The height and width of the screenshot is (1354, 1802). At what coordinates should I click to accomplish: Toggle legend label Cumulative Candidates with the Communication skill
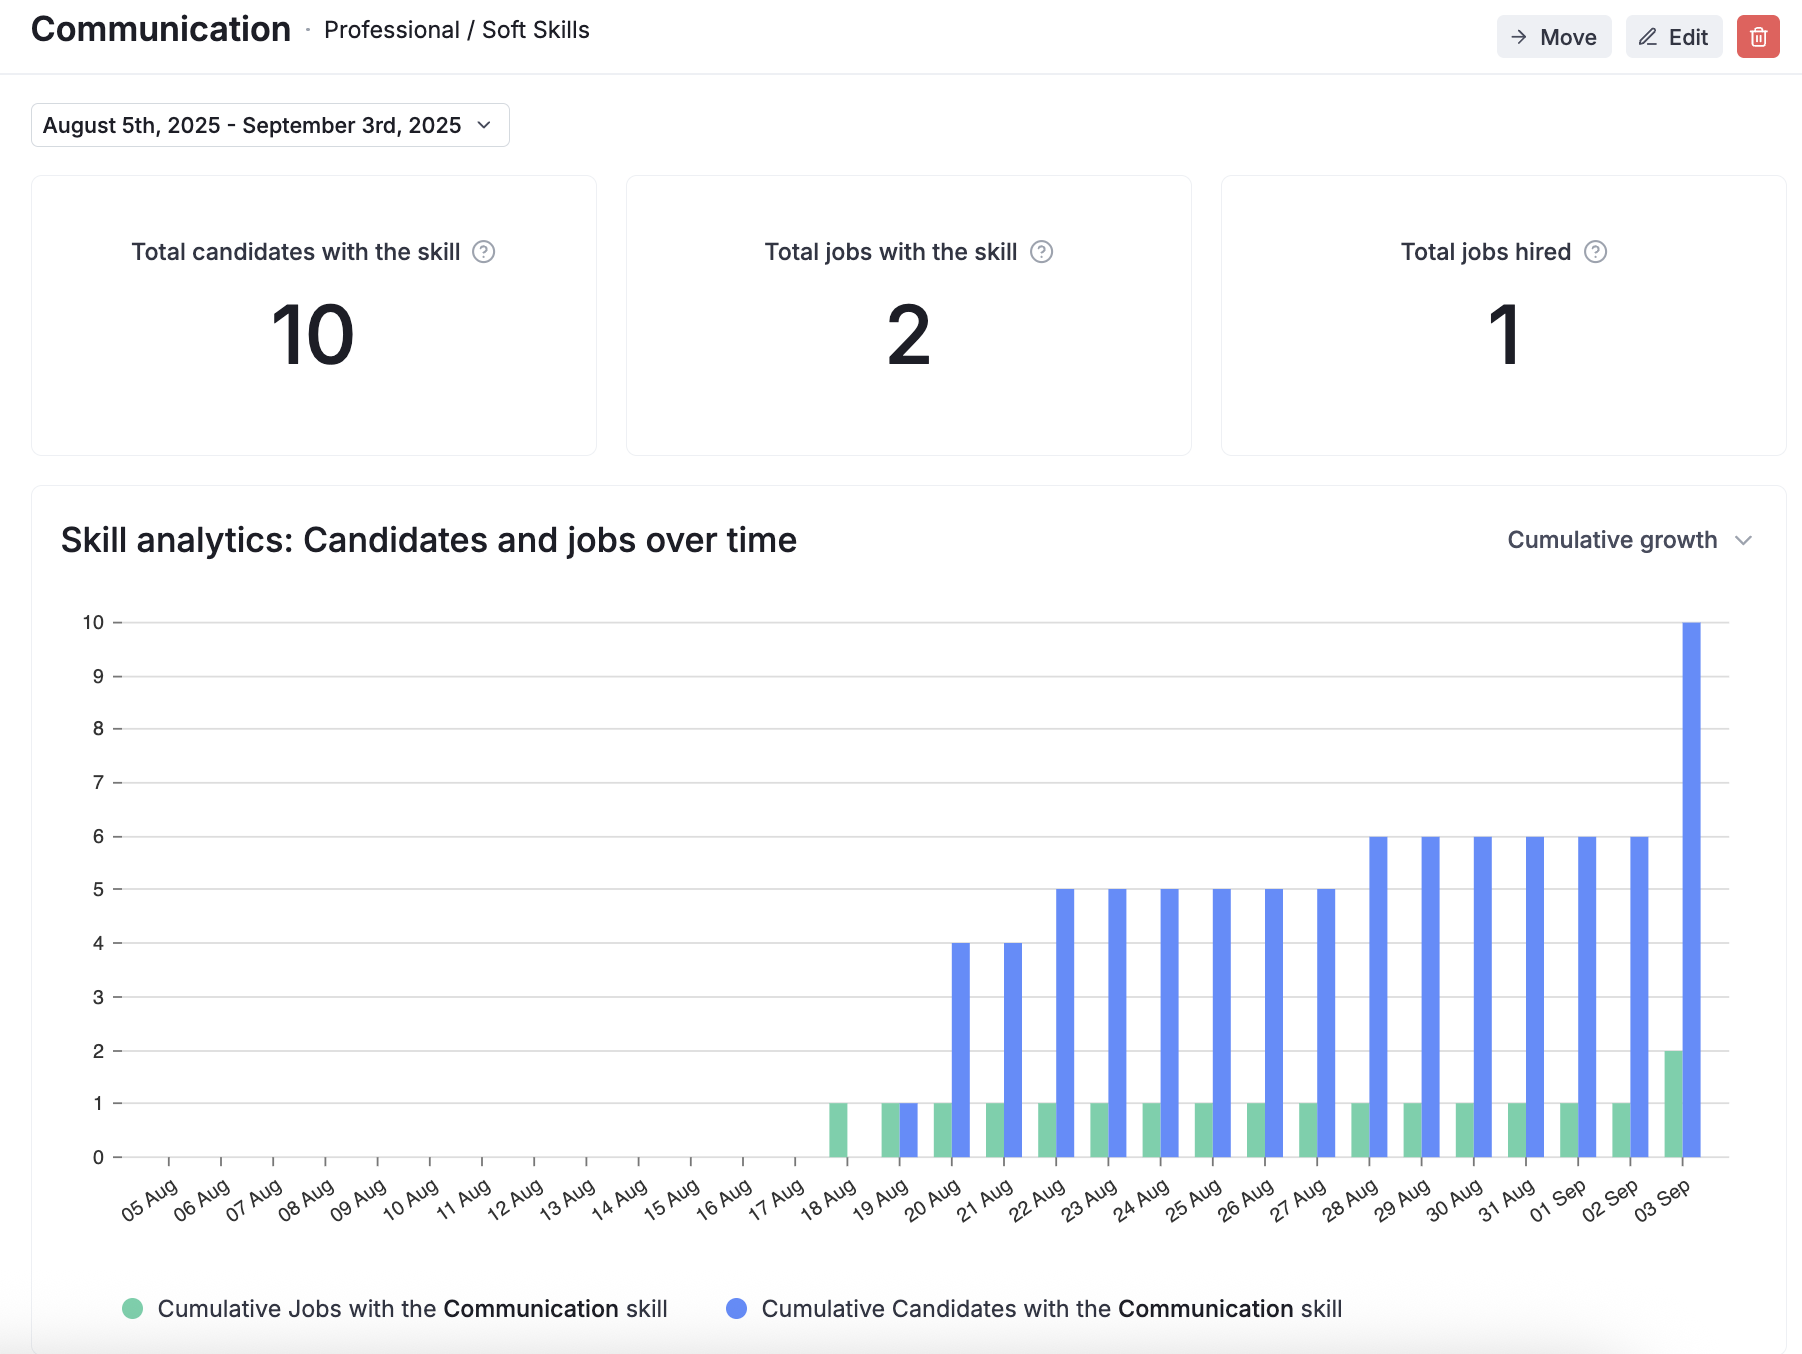click(x=1051, y=1309)
